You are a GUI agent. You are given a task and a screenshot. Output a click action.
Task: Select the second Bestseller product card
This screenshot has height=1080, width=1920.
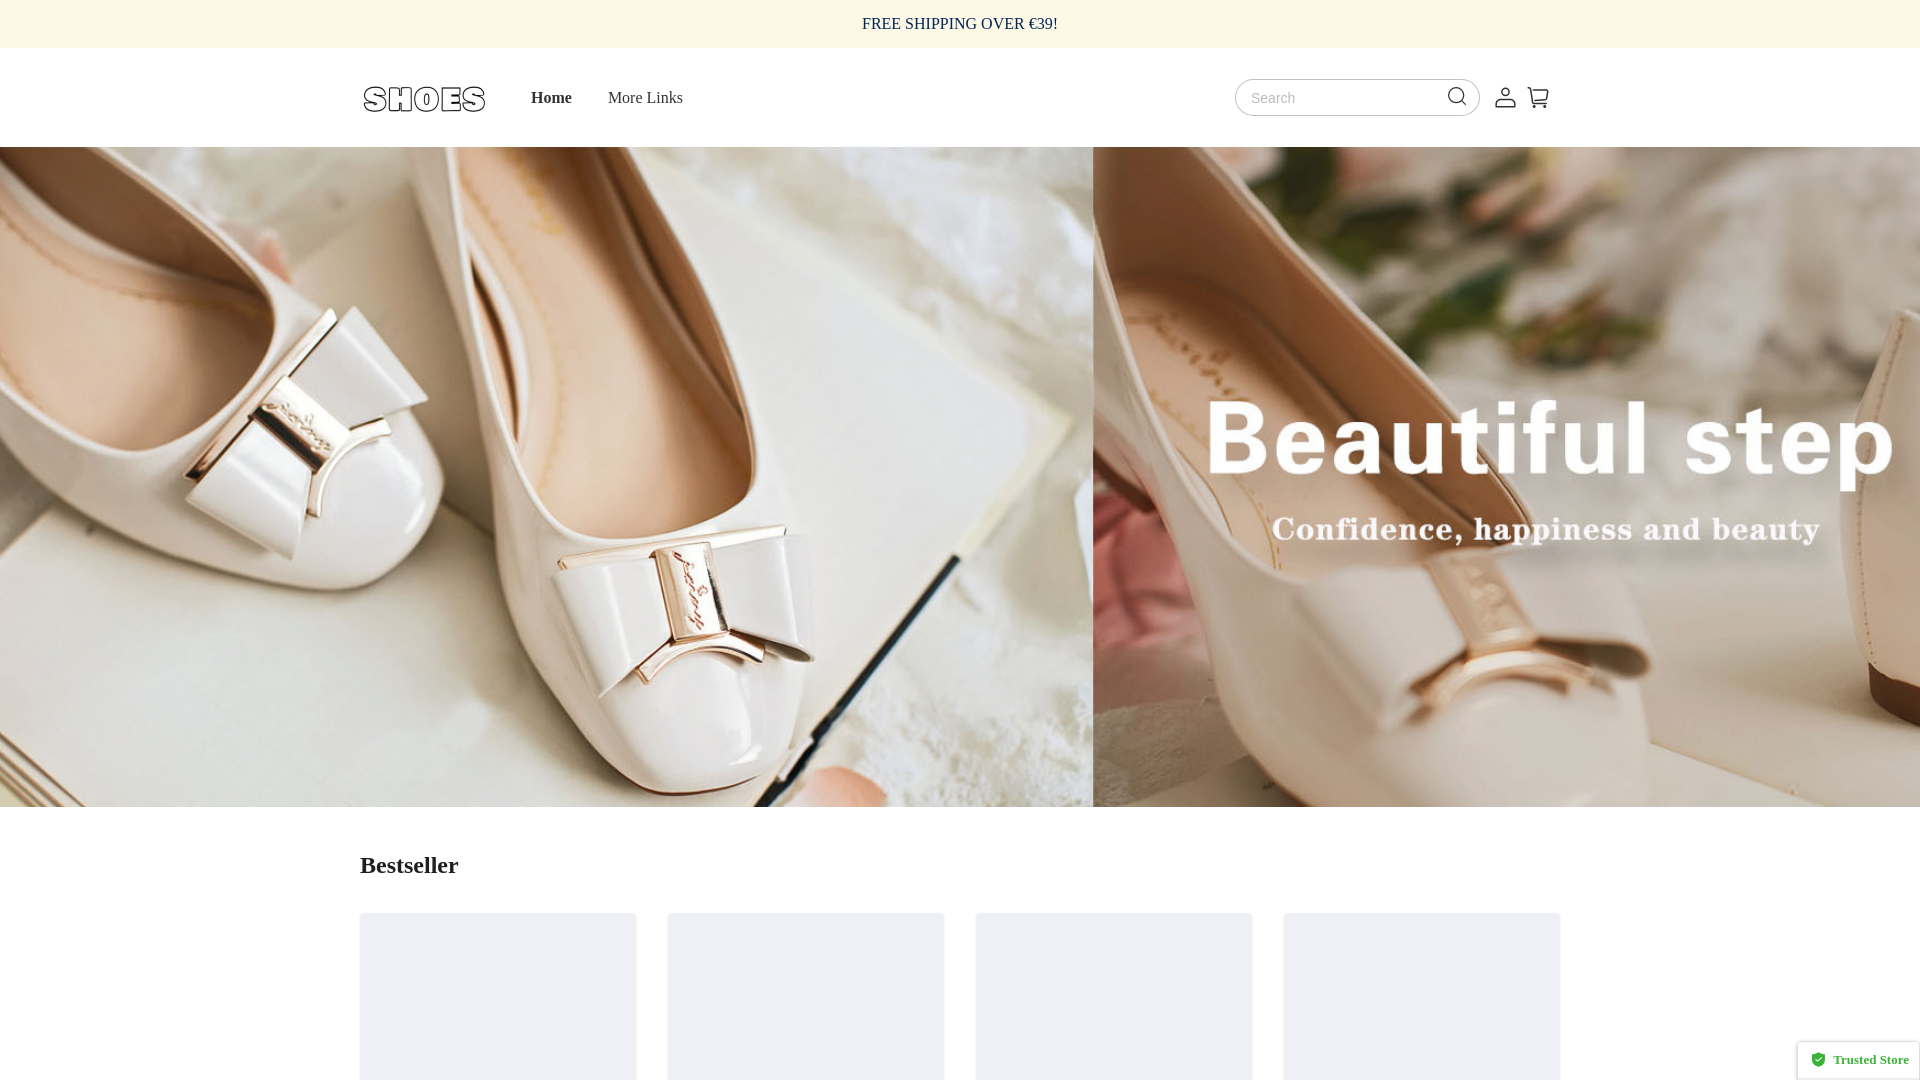click(x=806, y=996)
